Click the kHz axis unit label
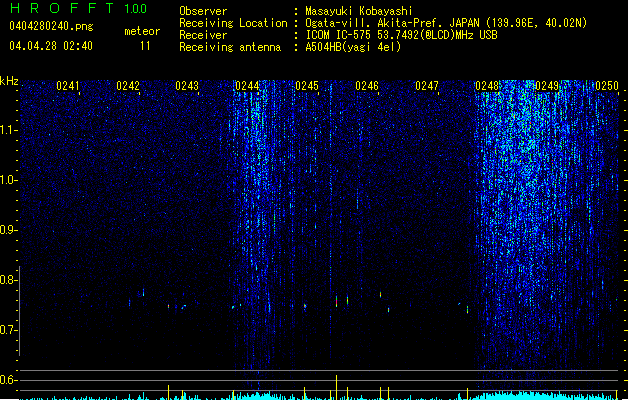This screenshot has height=400, width=629. 9,81
